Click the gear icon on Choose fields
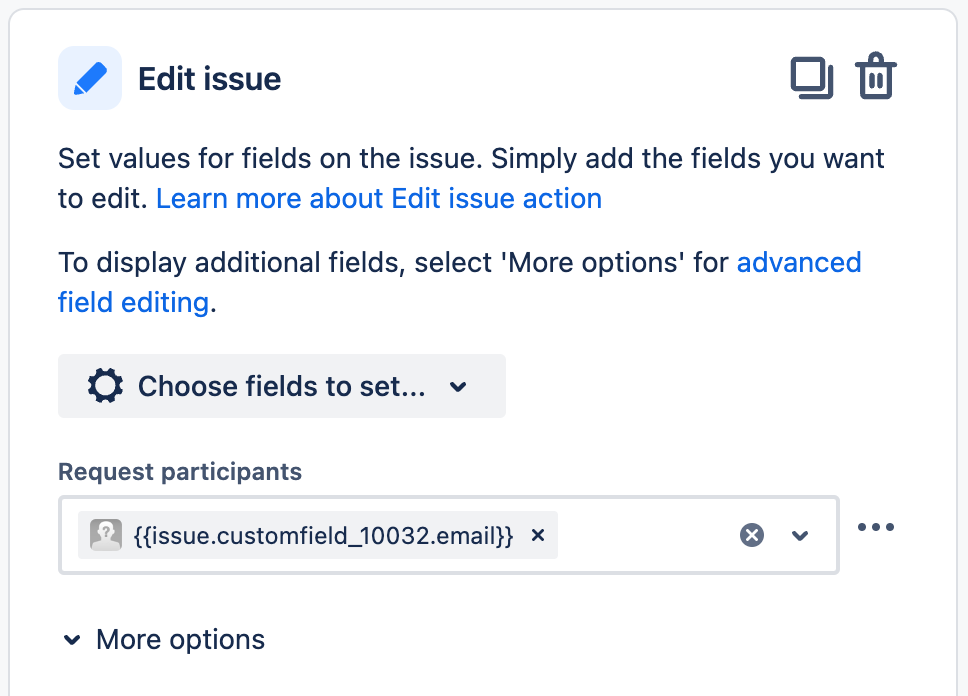This screenshot has height=696, width=968. click(105, 386)
